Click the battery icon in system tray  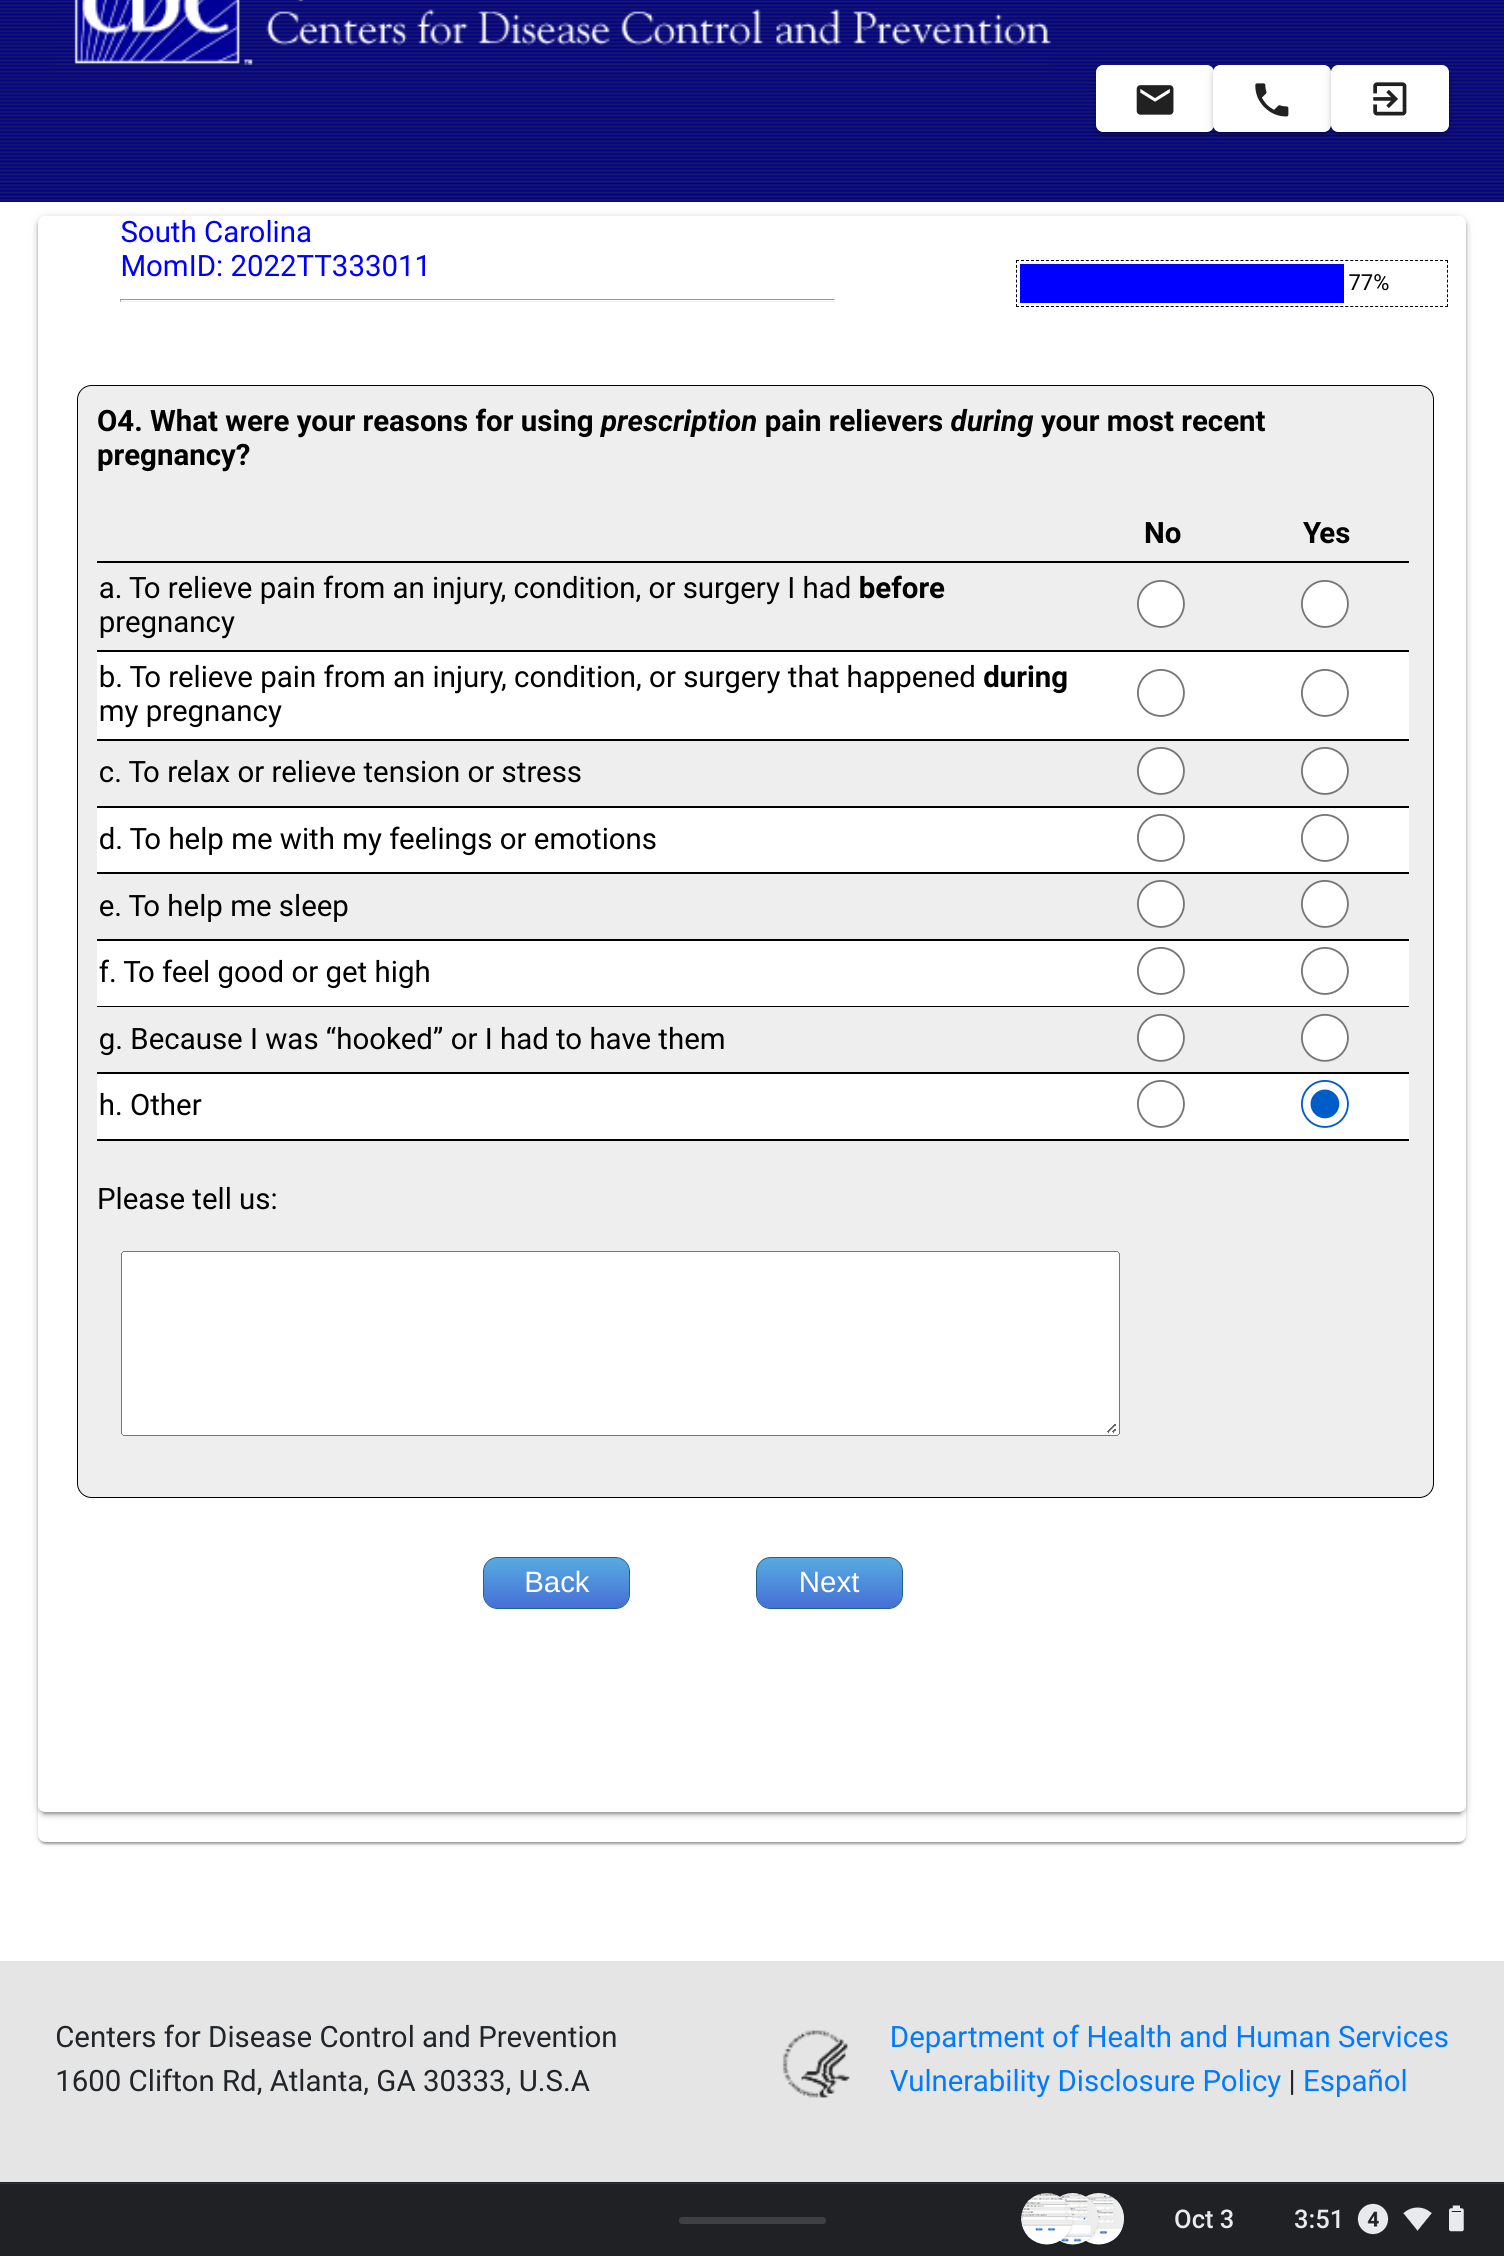pos(1457,2219)
